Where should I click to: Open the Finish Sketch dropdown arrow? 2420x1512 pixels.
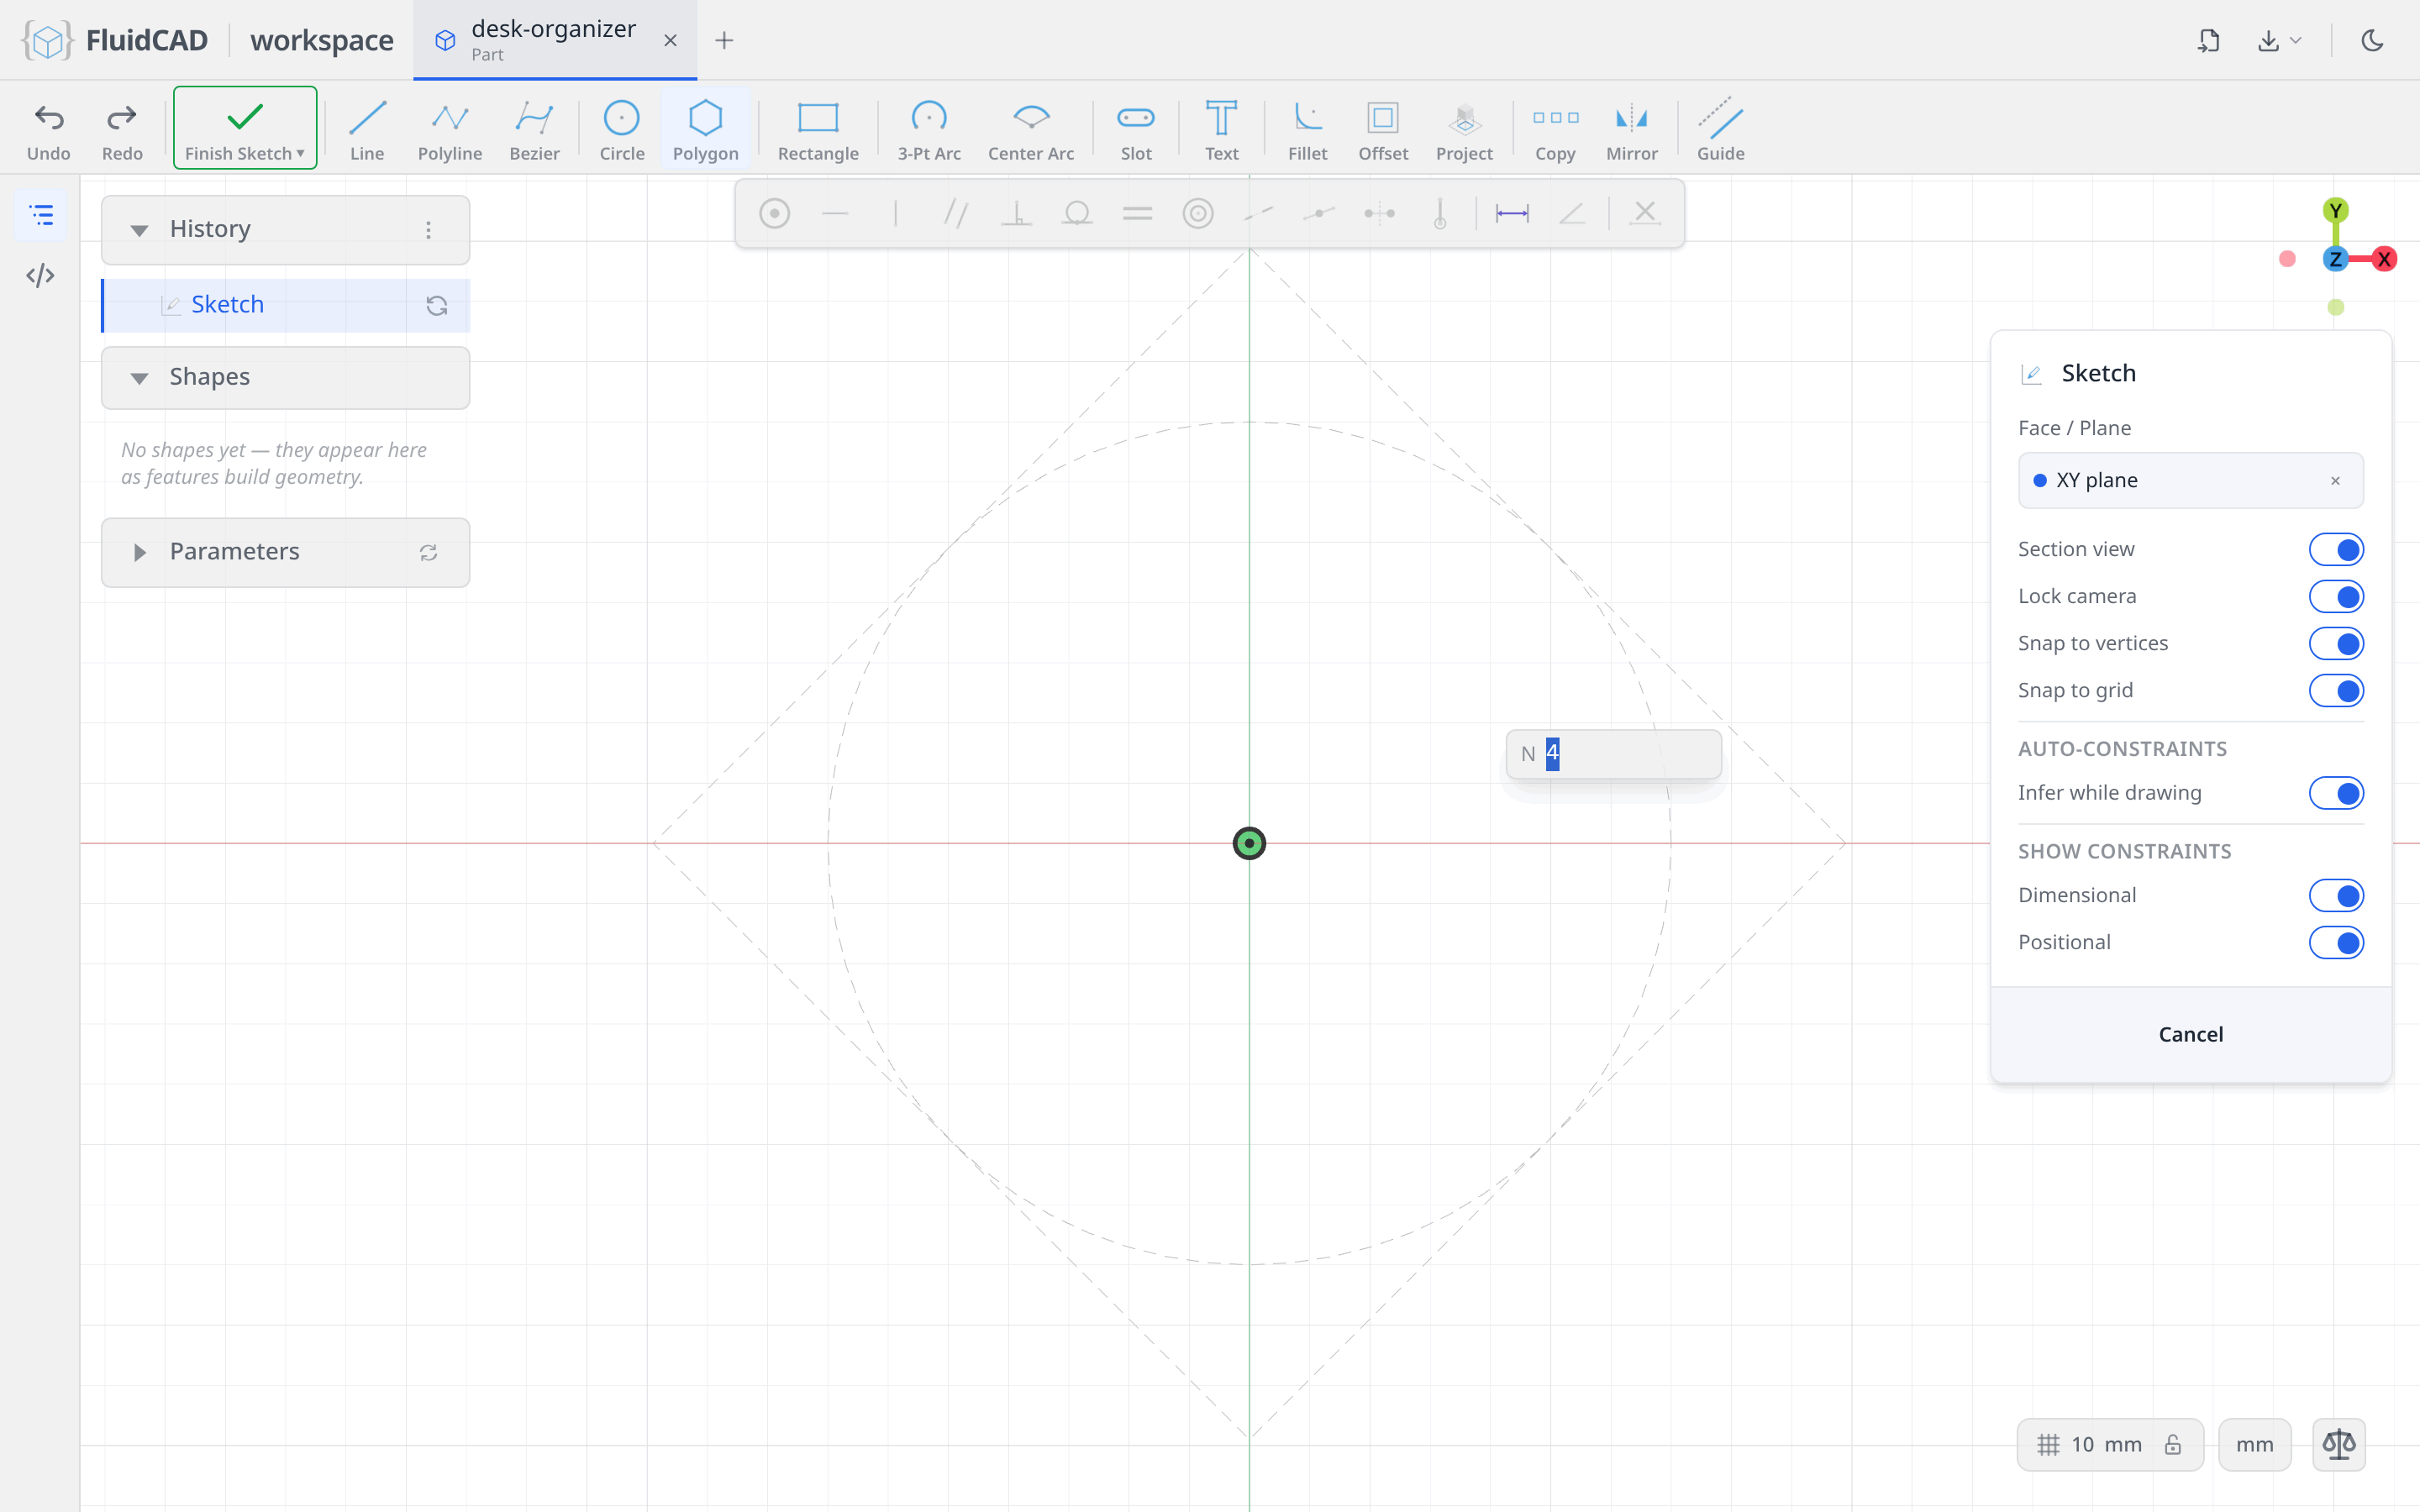(300, 154)
